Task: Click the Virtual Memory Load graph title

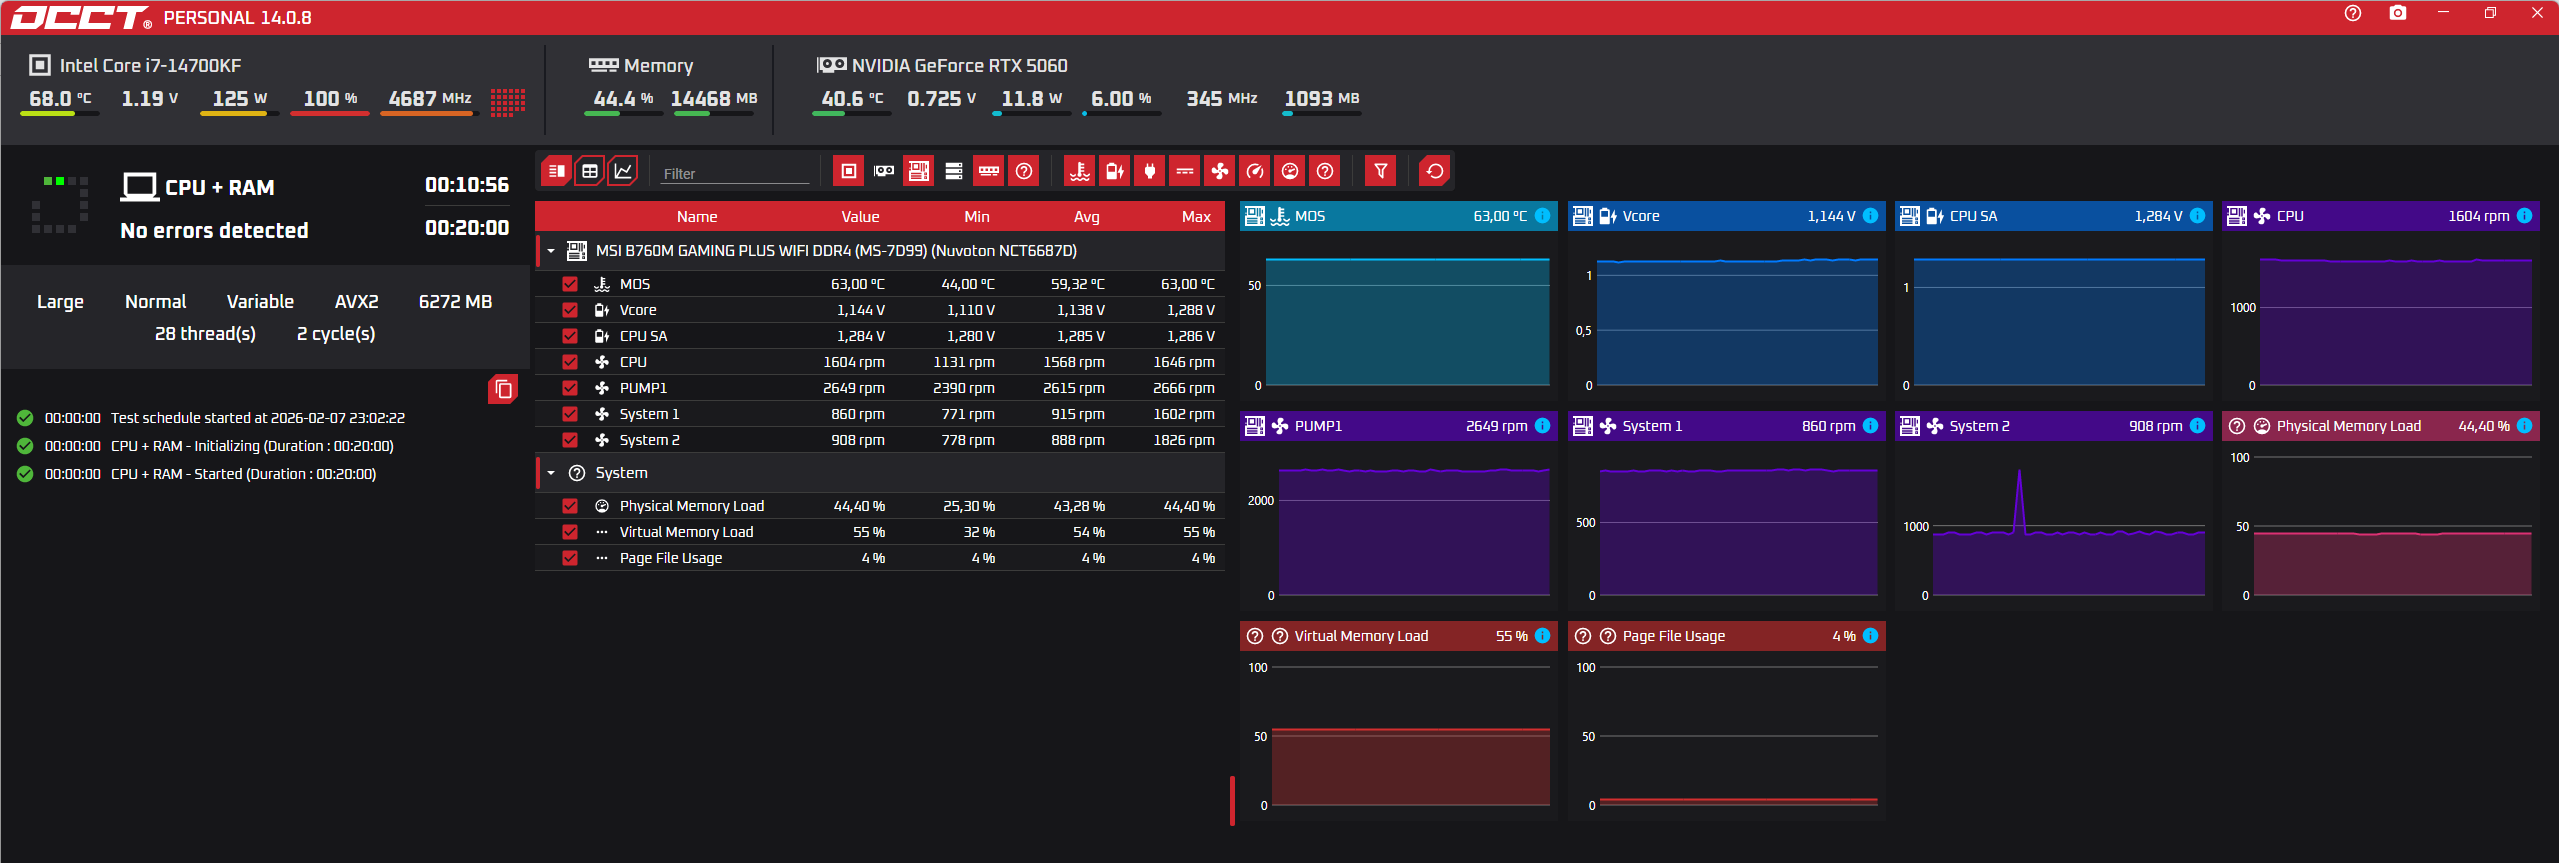Action: (1361, 636)
